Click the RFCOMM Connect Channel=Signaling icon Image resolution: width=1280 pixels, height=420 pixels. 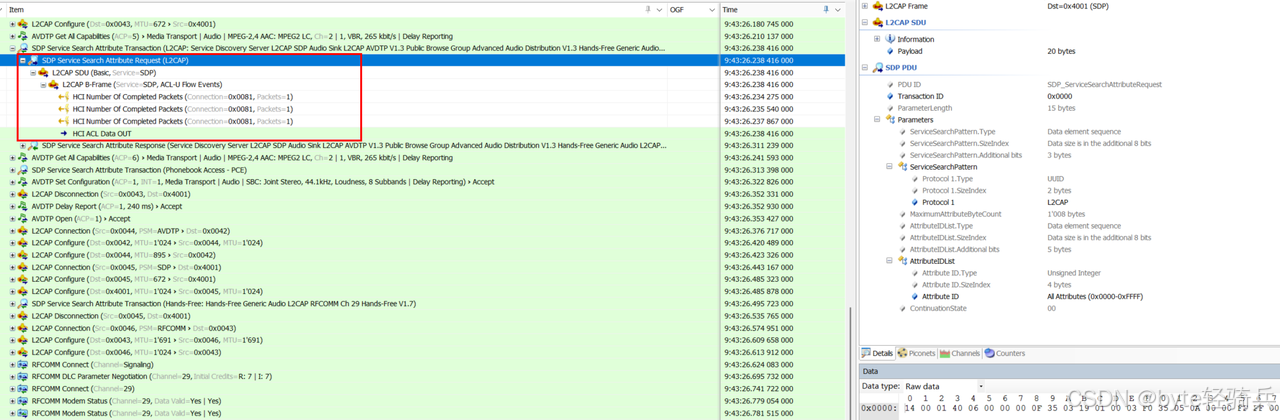23,365
